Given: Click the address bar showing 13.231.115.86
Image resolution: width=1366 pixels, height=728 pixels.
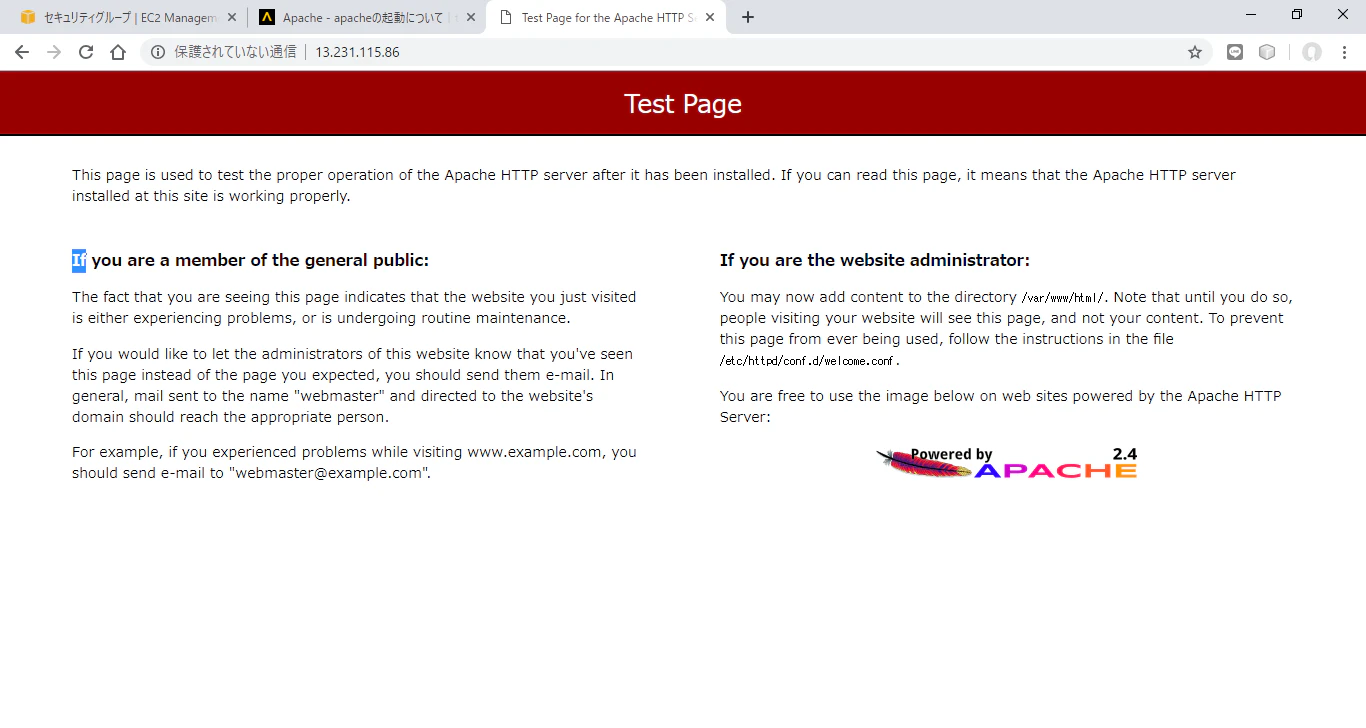Looking at the screenshot, I should 676,52.
